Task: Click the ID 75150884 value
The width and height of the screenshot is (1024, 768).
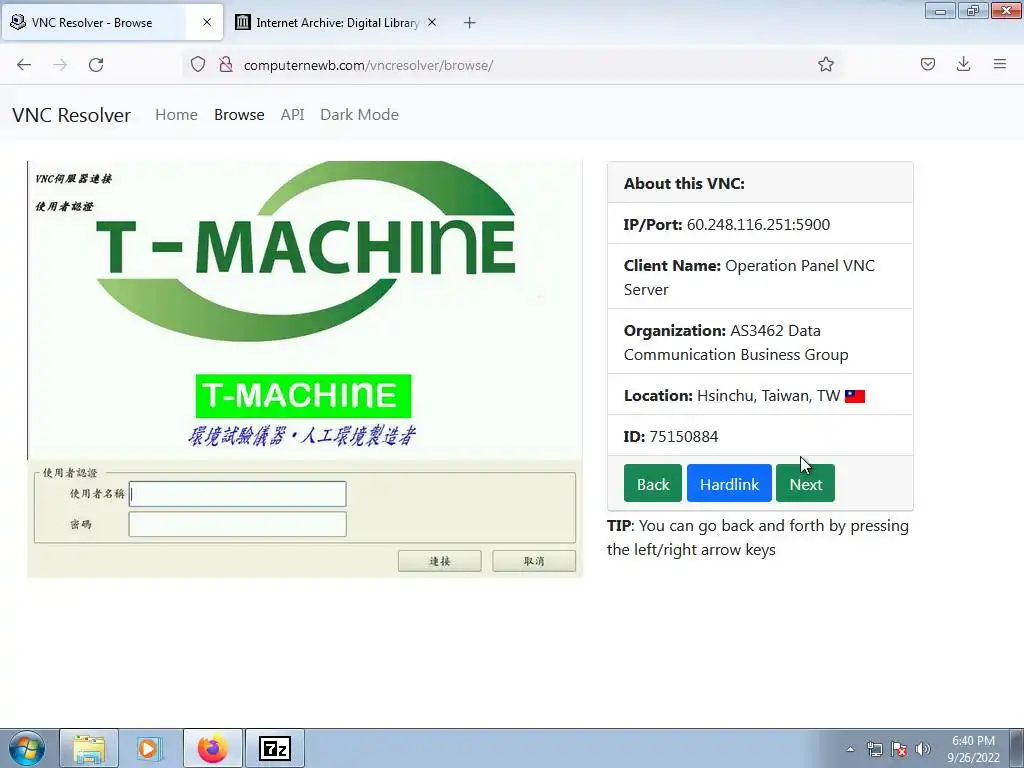Action: (684, 436)
